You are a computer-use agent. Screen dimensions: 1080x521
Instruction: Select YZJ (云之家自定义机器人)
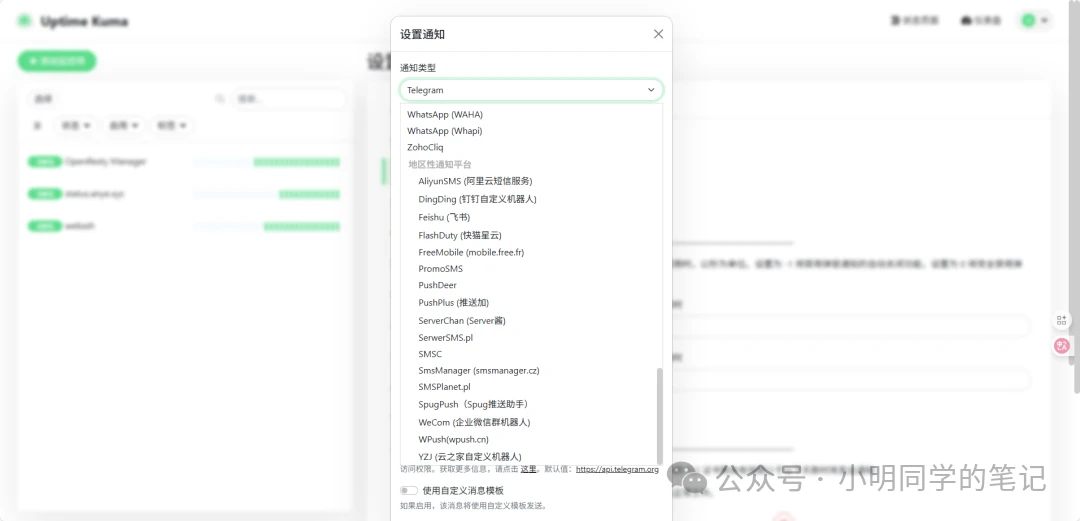pyautogui.click(x=470, y=457)
